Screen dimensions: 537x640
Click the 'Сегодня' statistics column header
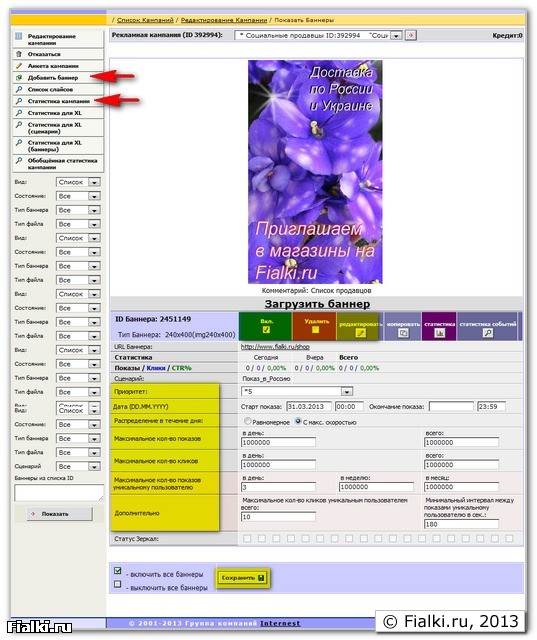point(266,358)
